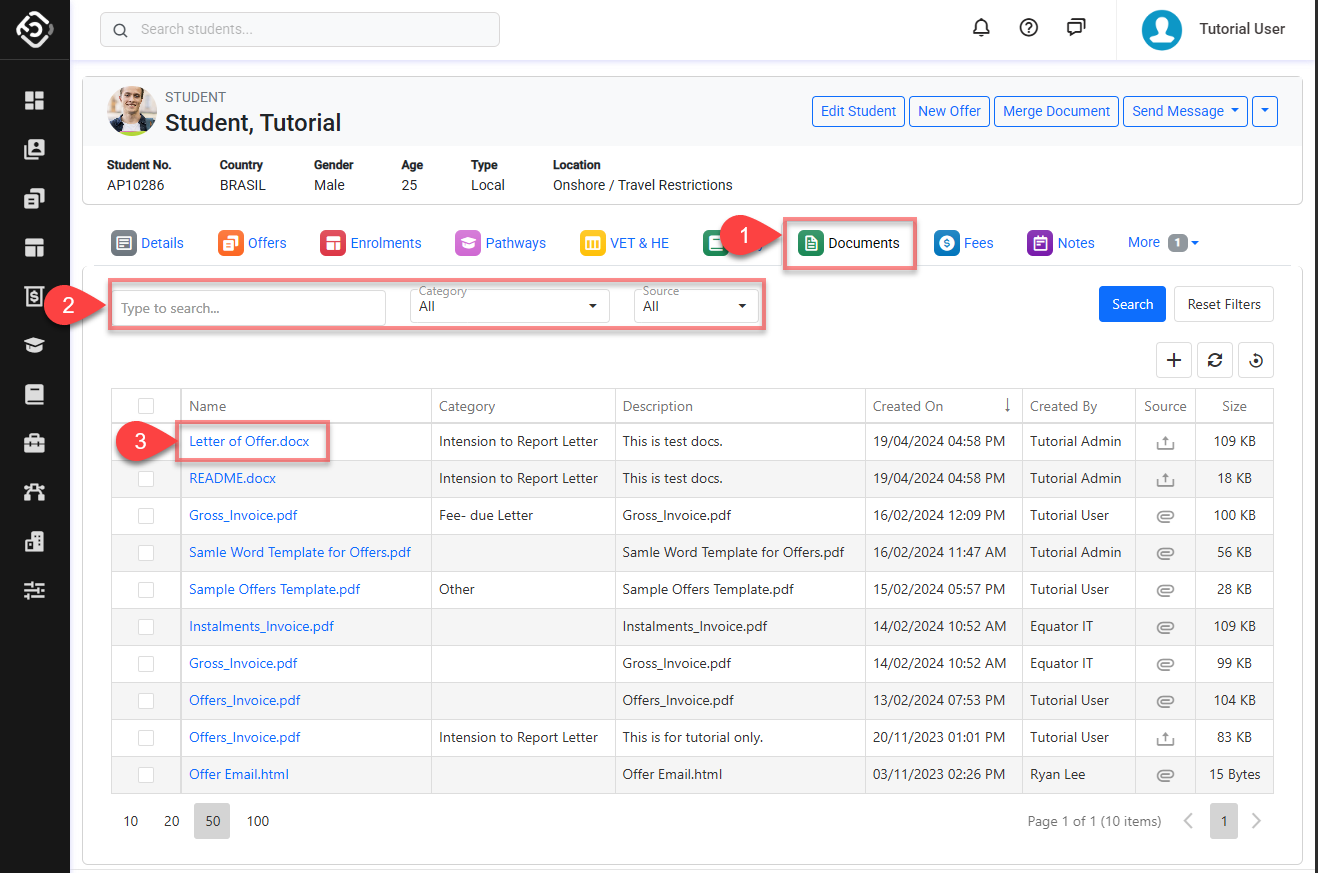Click the notification bell icon
Screen dimensions: 1318x873
(981, 28)
